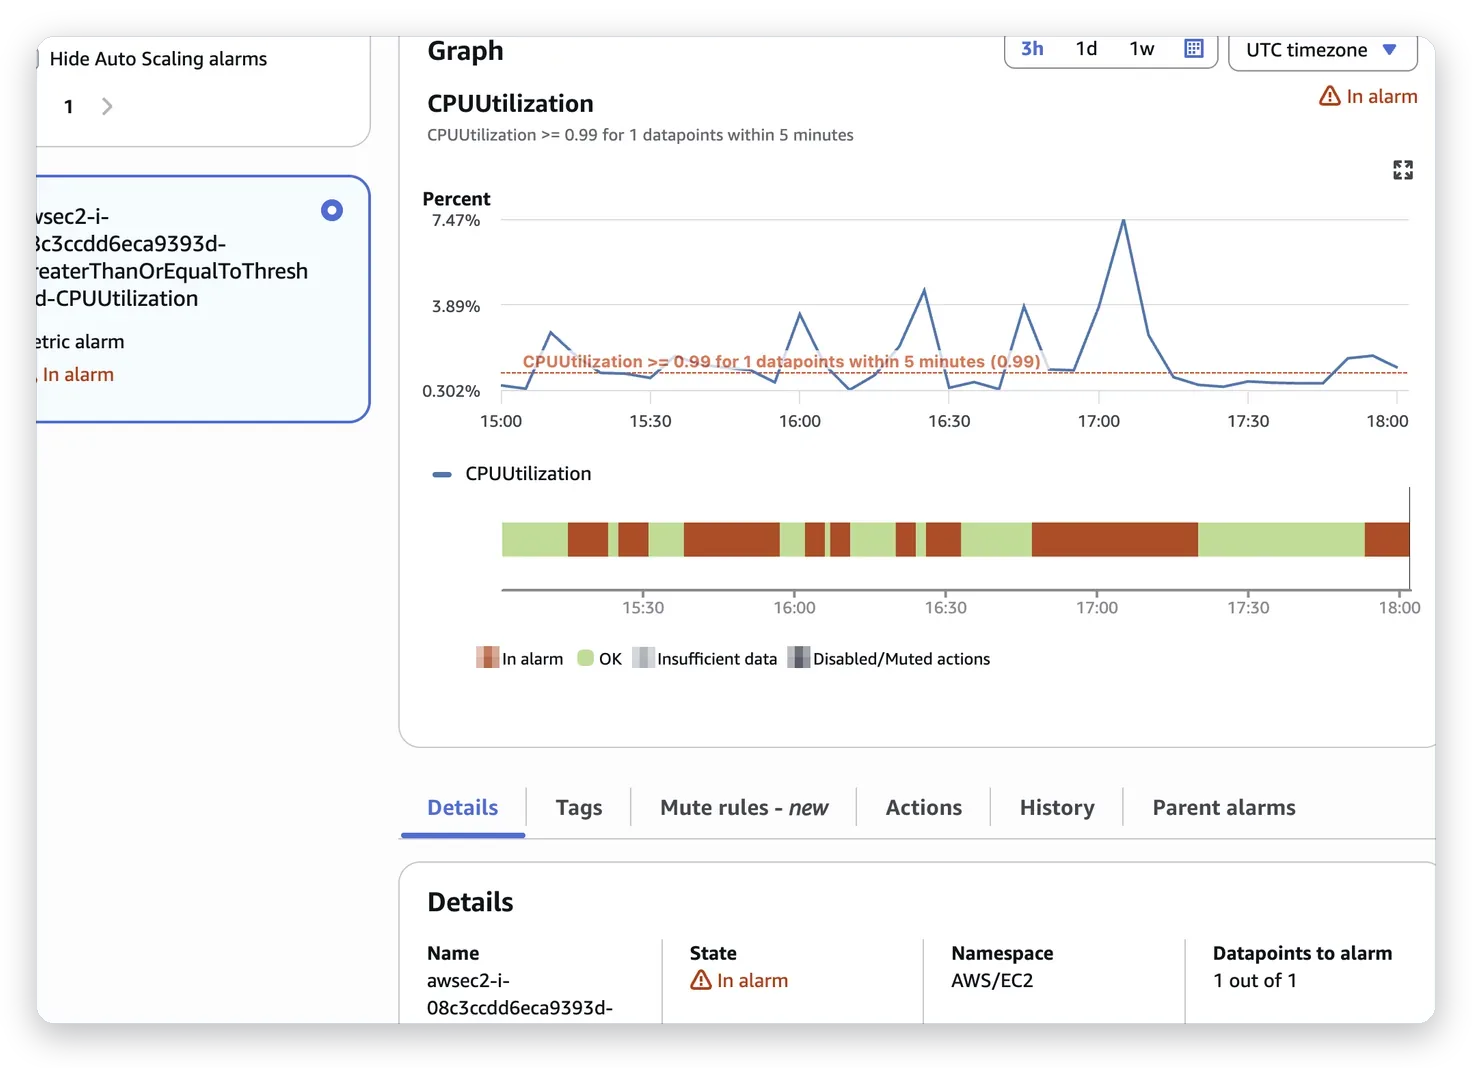
Task: Click the alarm warning icon under State
Action: (701, 980)
